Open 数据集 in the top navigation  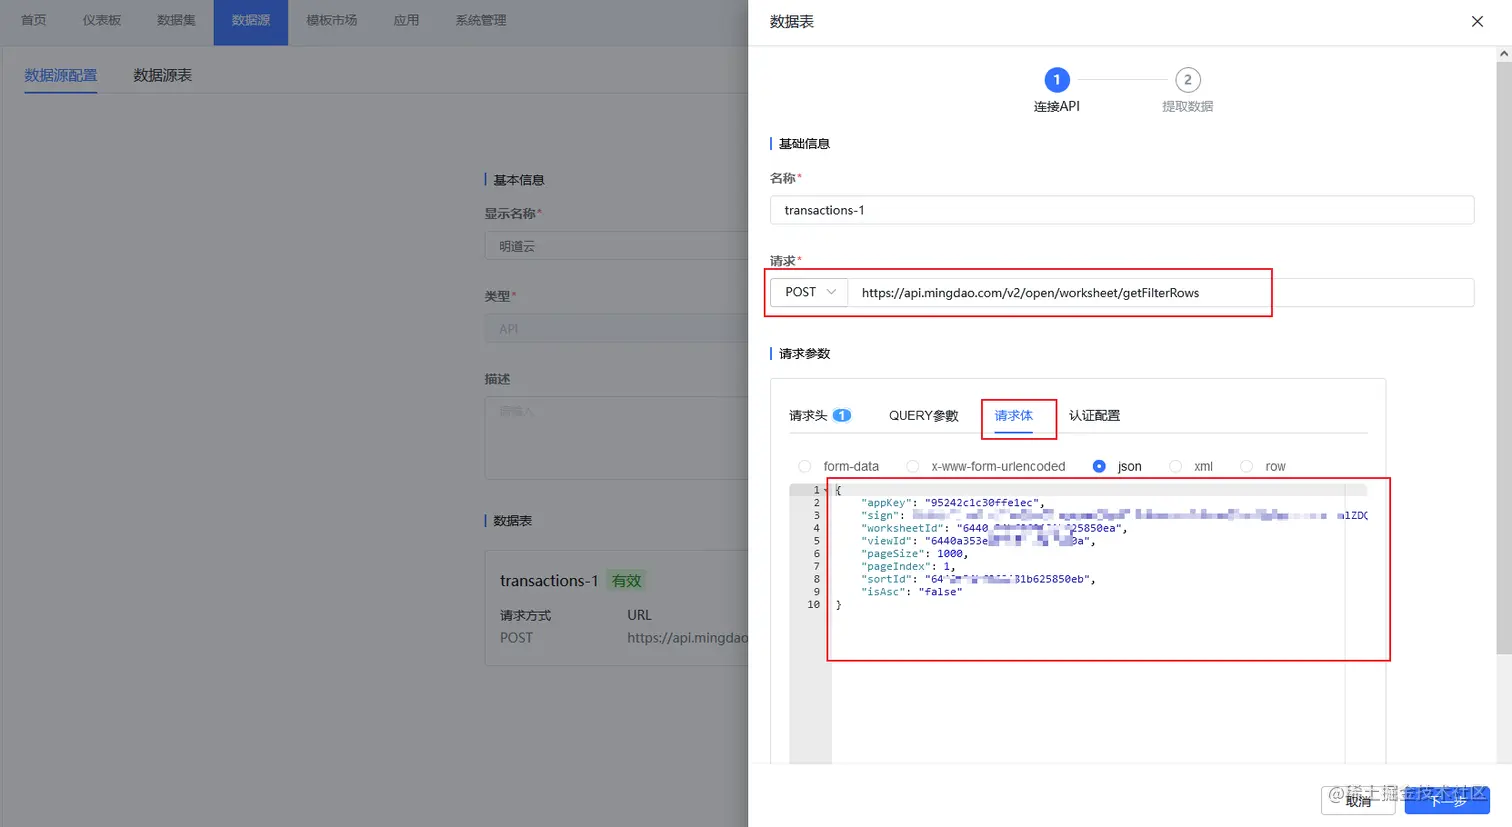point(176,20)
